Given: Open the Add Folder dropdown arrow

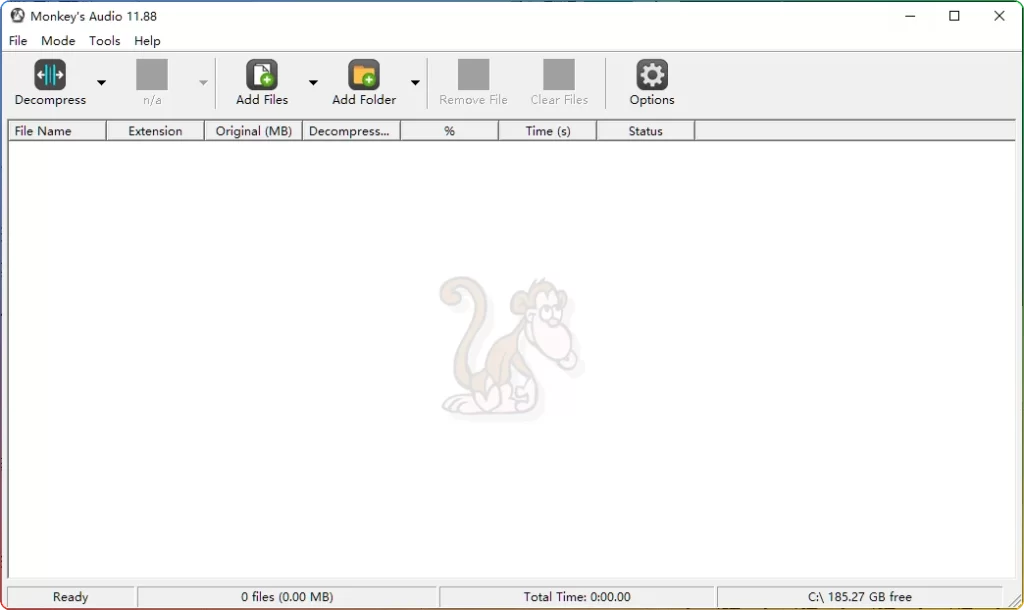Looking at the screenshot, I should [x=415, y=83].
